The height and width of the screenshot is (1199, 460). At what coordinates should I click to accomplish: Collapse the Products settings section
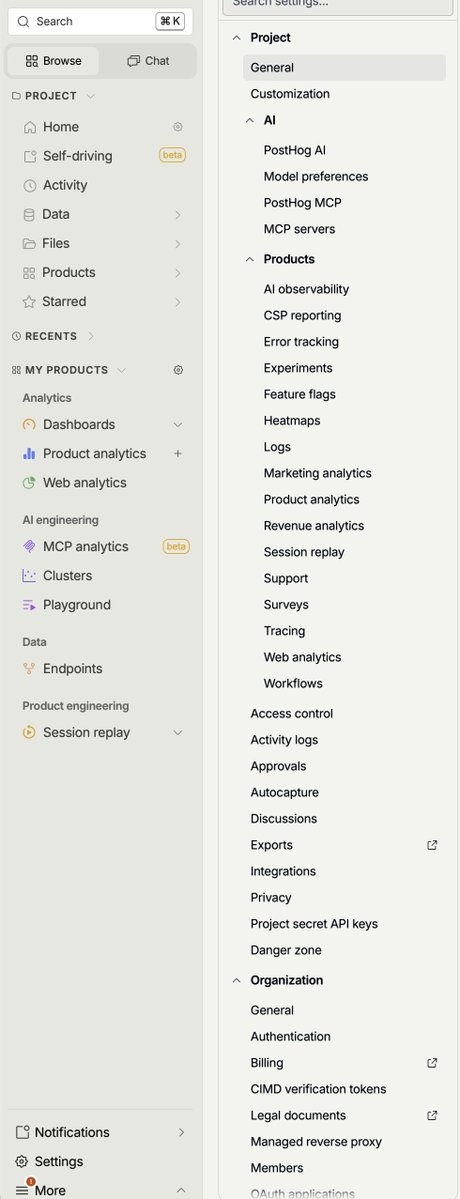tap(249, 259)
